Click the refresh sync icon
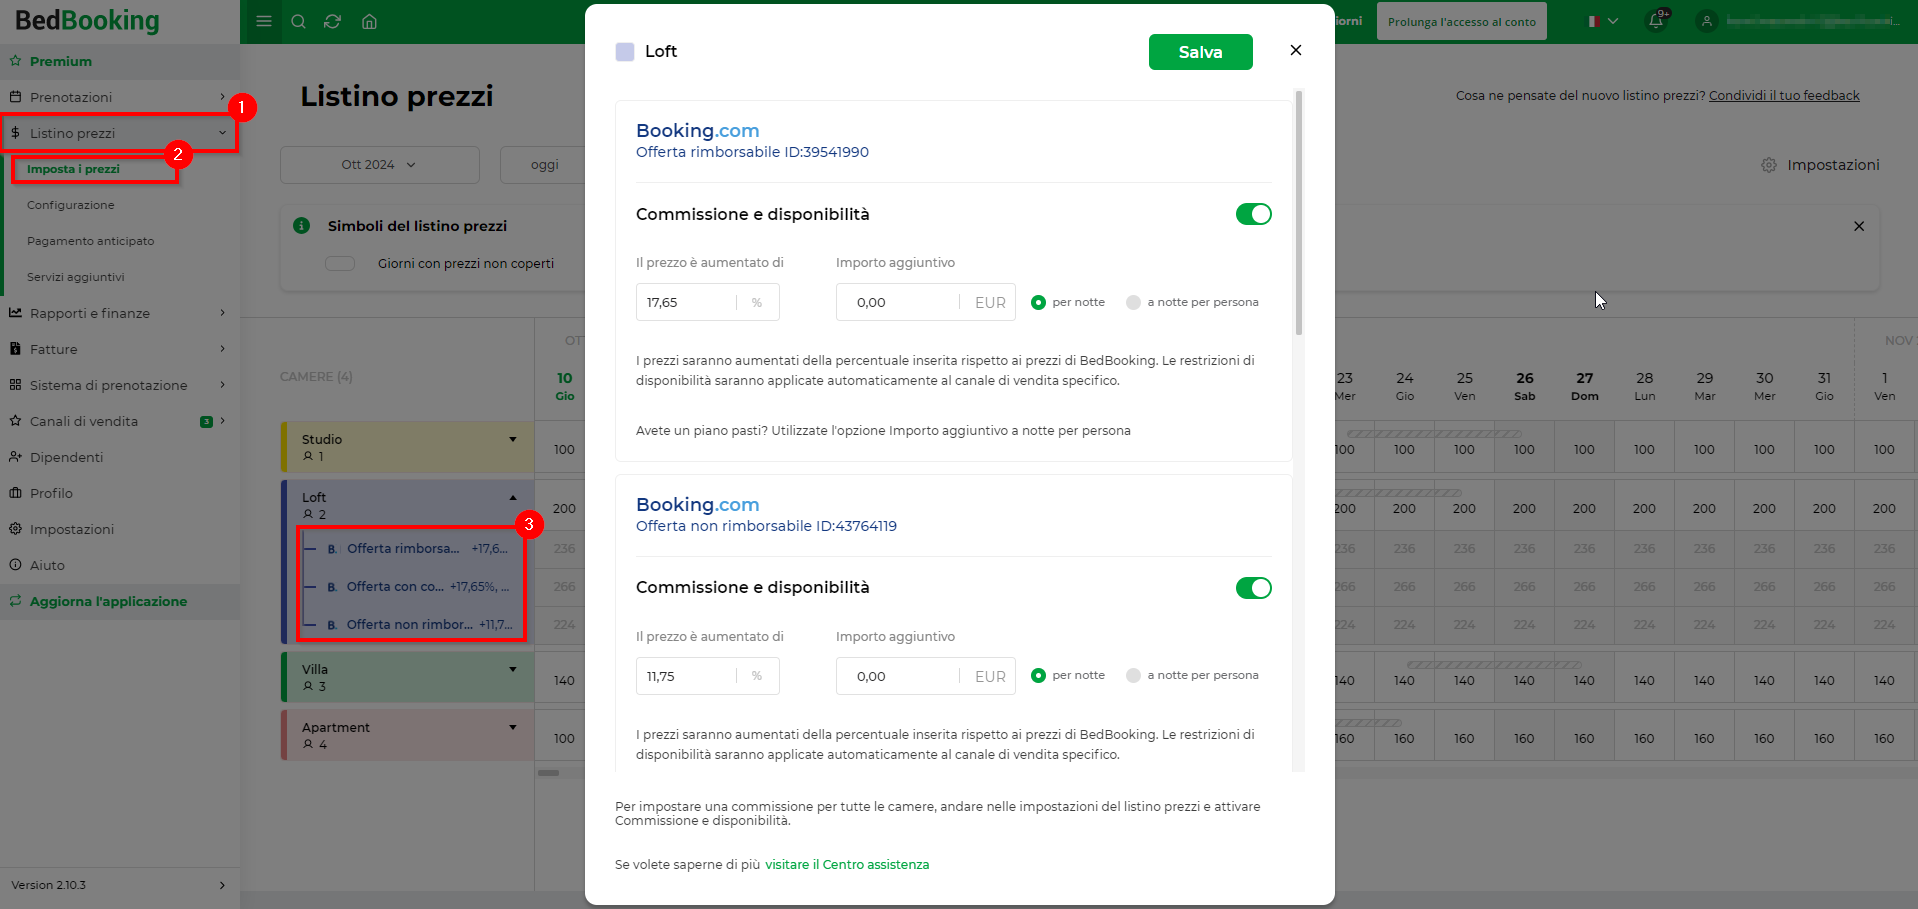The height and width of the screenshot is (909, 1918). (333, 21)
